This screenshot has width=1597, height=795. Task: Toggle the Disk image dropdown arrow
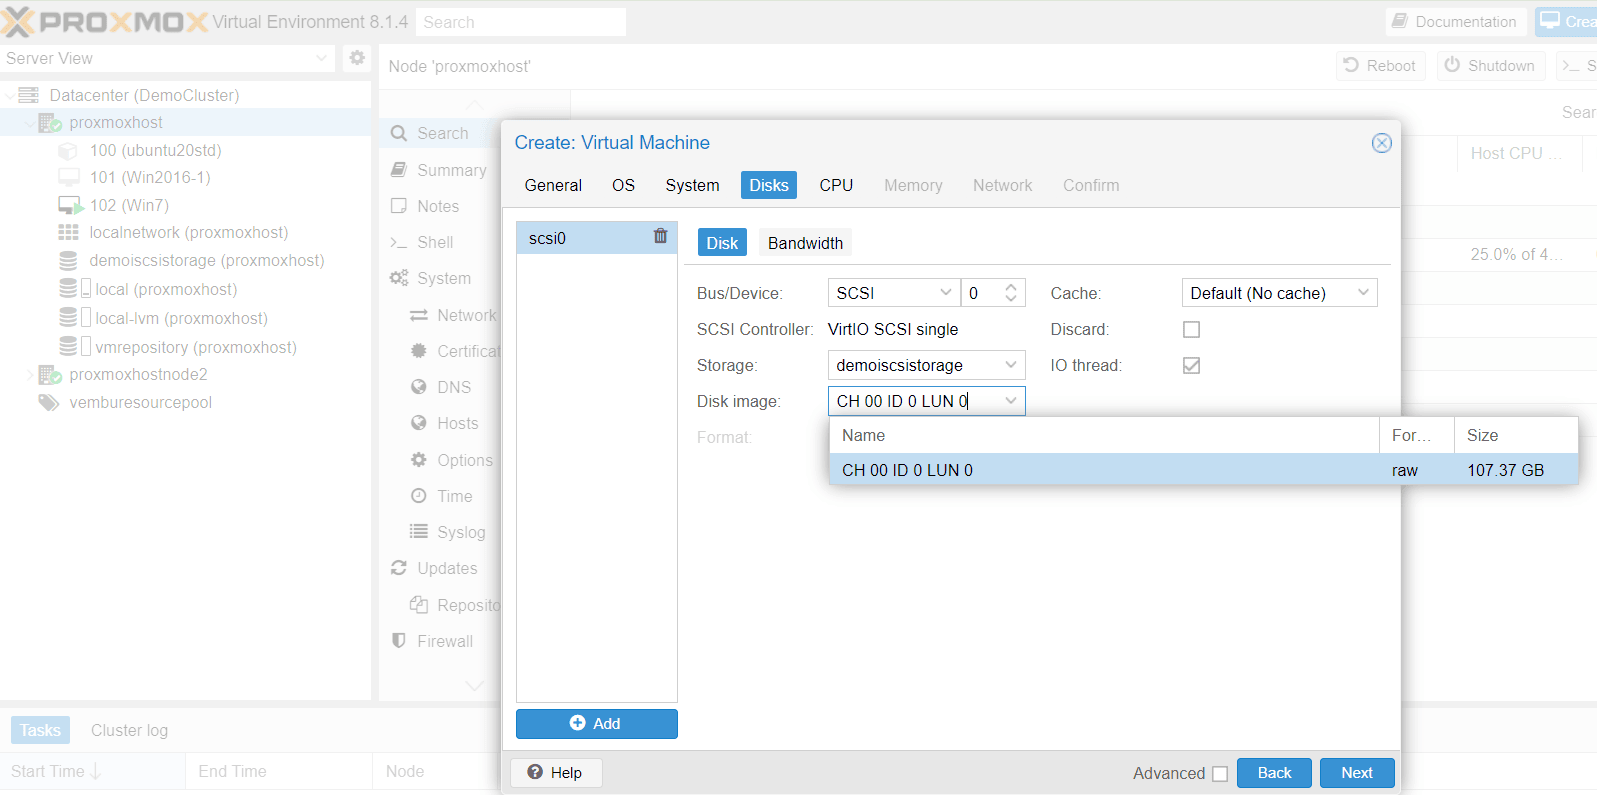1011,401
